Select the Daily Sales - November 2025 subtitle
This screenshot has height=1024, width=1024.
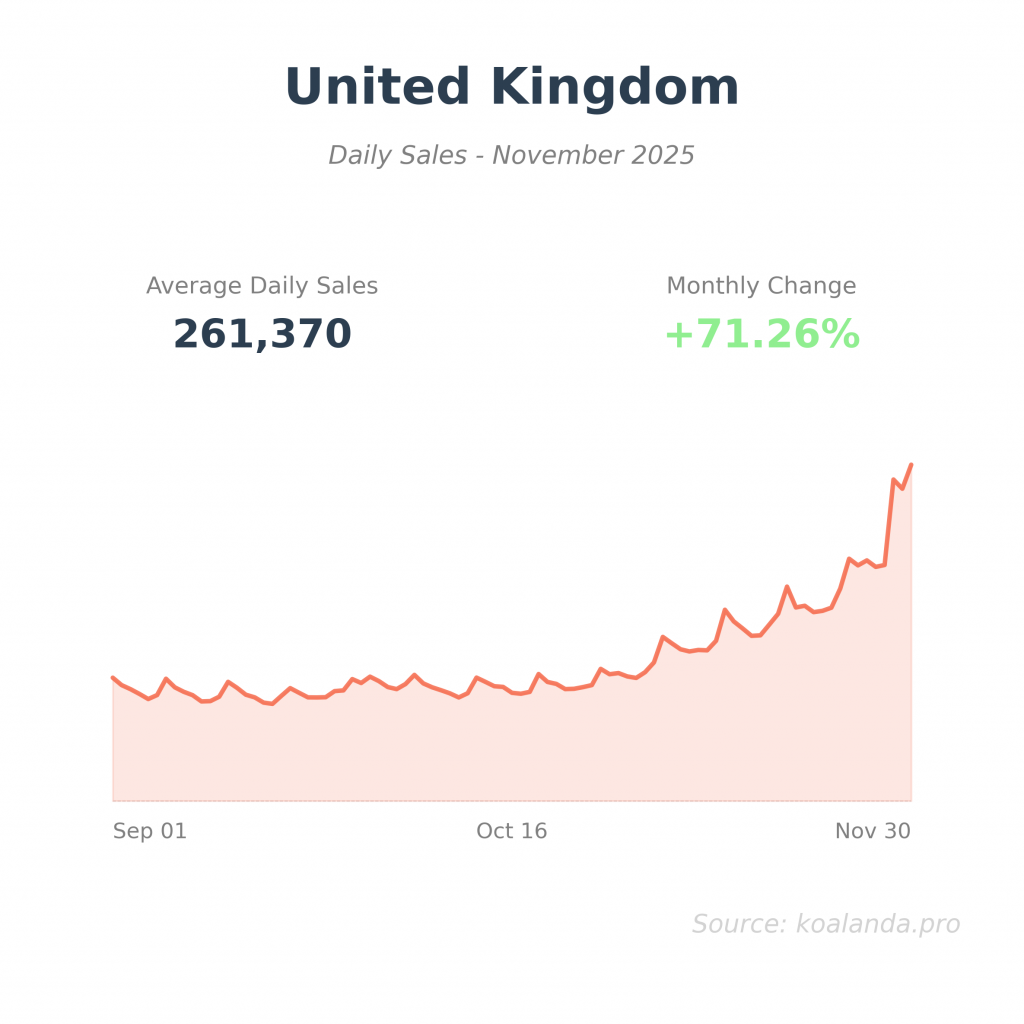pos(511,156)
